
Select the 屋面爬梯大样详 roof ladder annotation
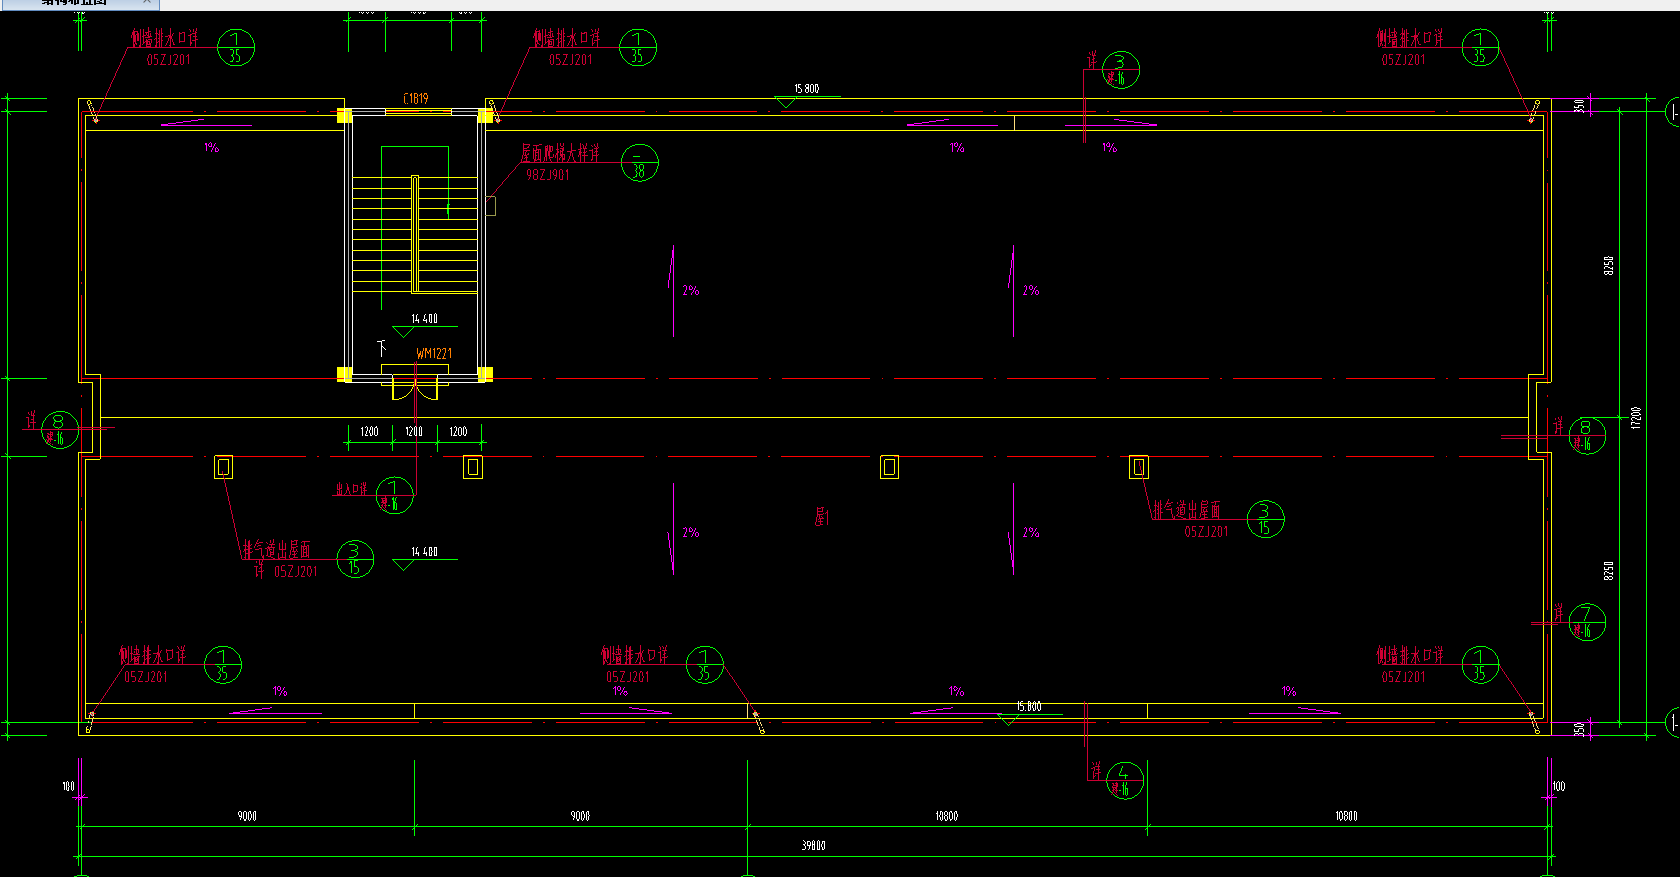(560, 153)
